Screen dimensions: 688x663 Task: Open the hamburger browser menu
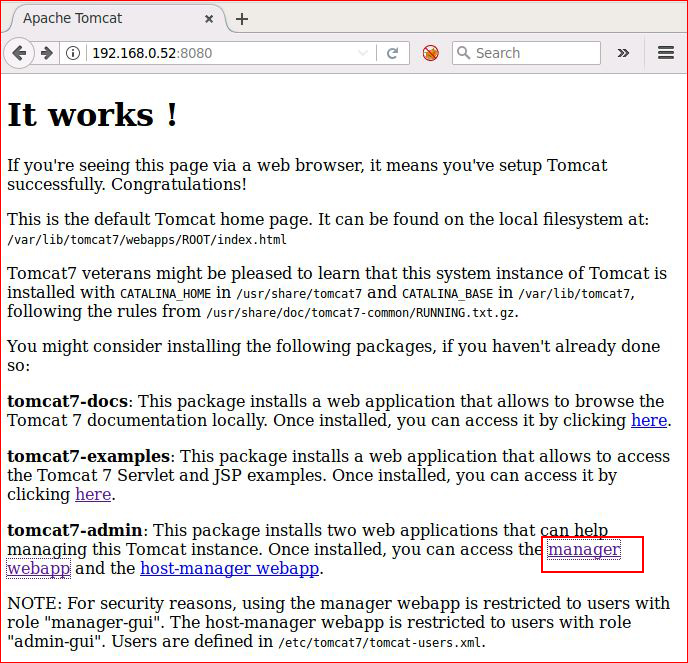[666, 53]
